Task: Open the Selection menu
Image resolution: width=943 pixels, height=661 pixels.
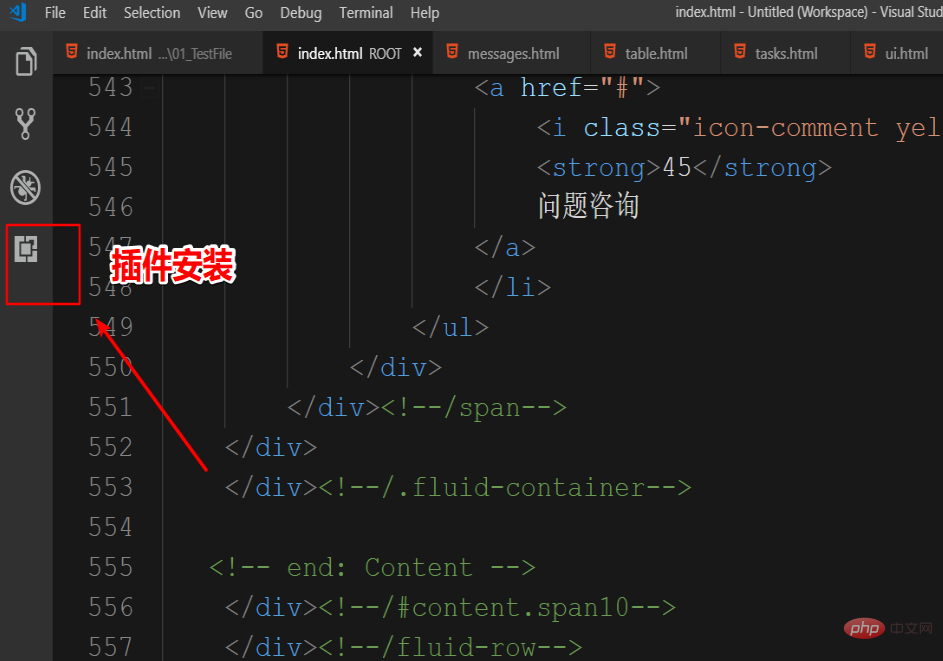Action: [x=152, y=13]
